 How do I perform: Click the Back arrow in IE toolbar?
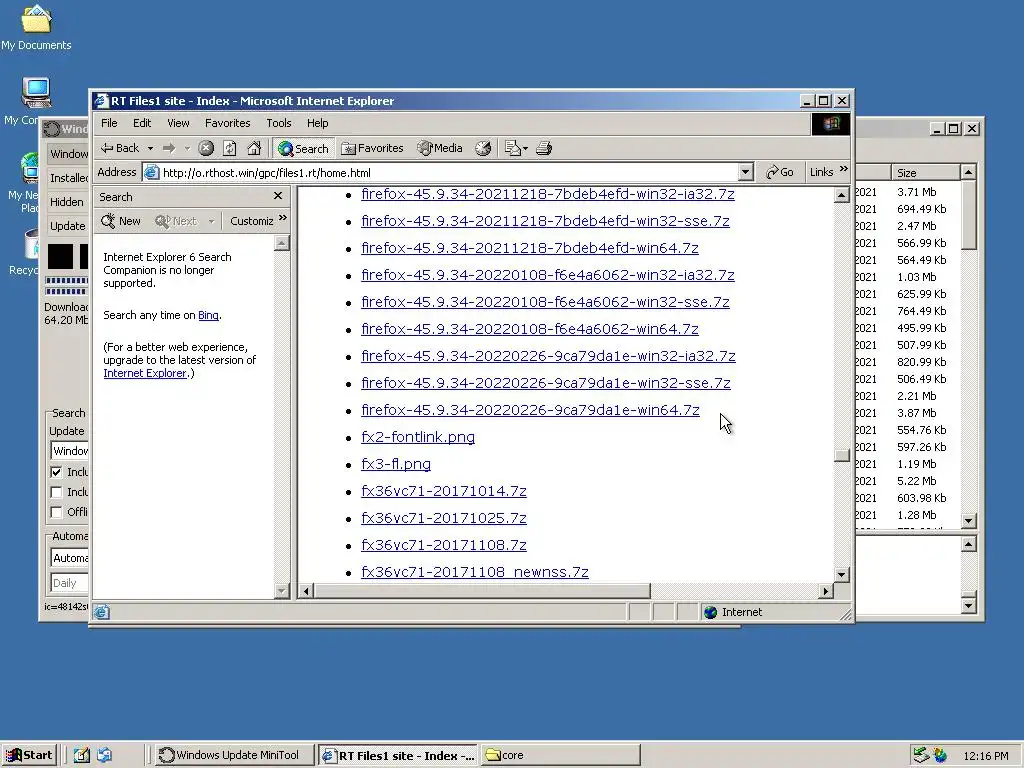click(119, 148)
